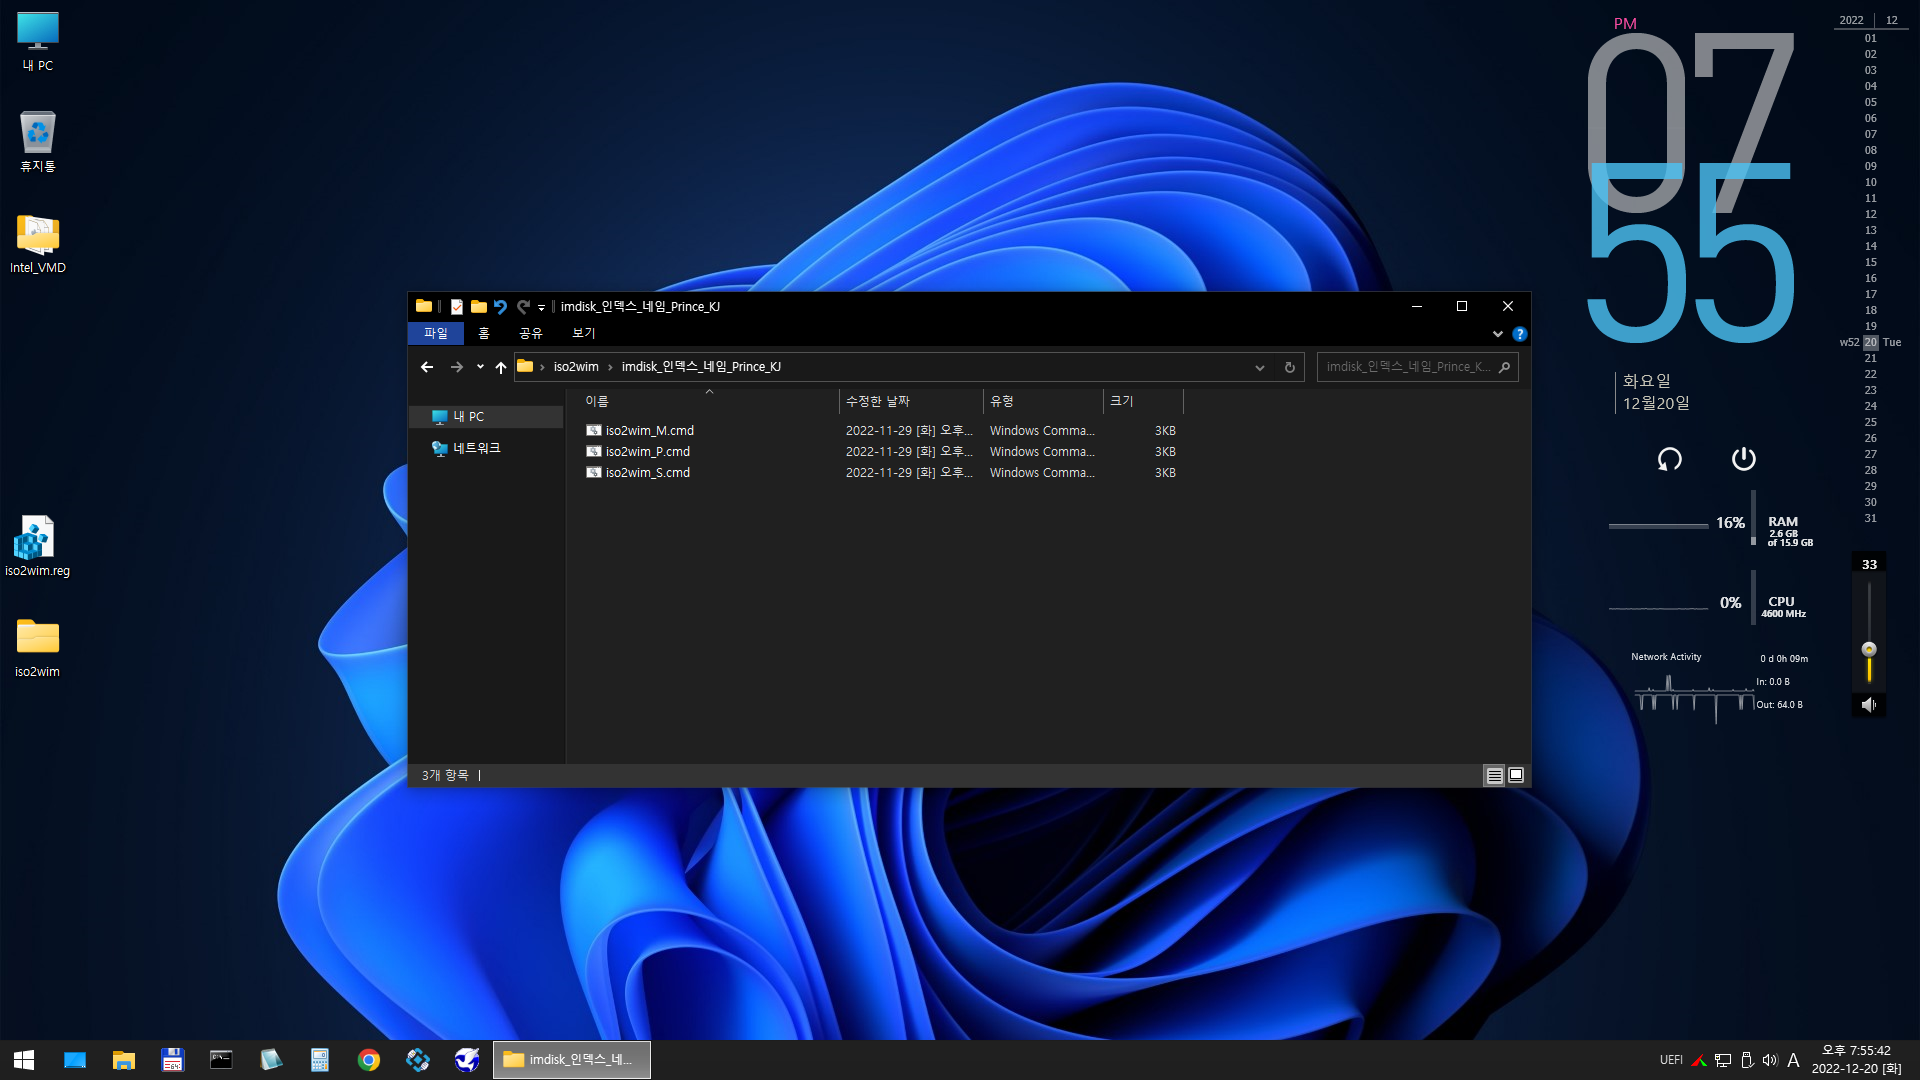Click the volume tray icon in taskbar

[1770, 1060]
